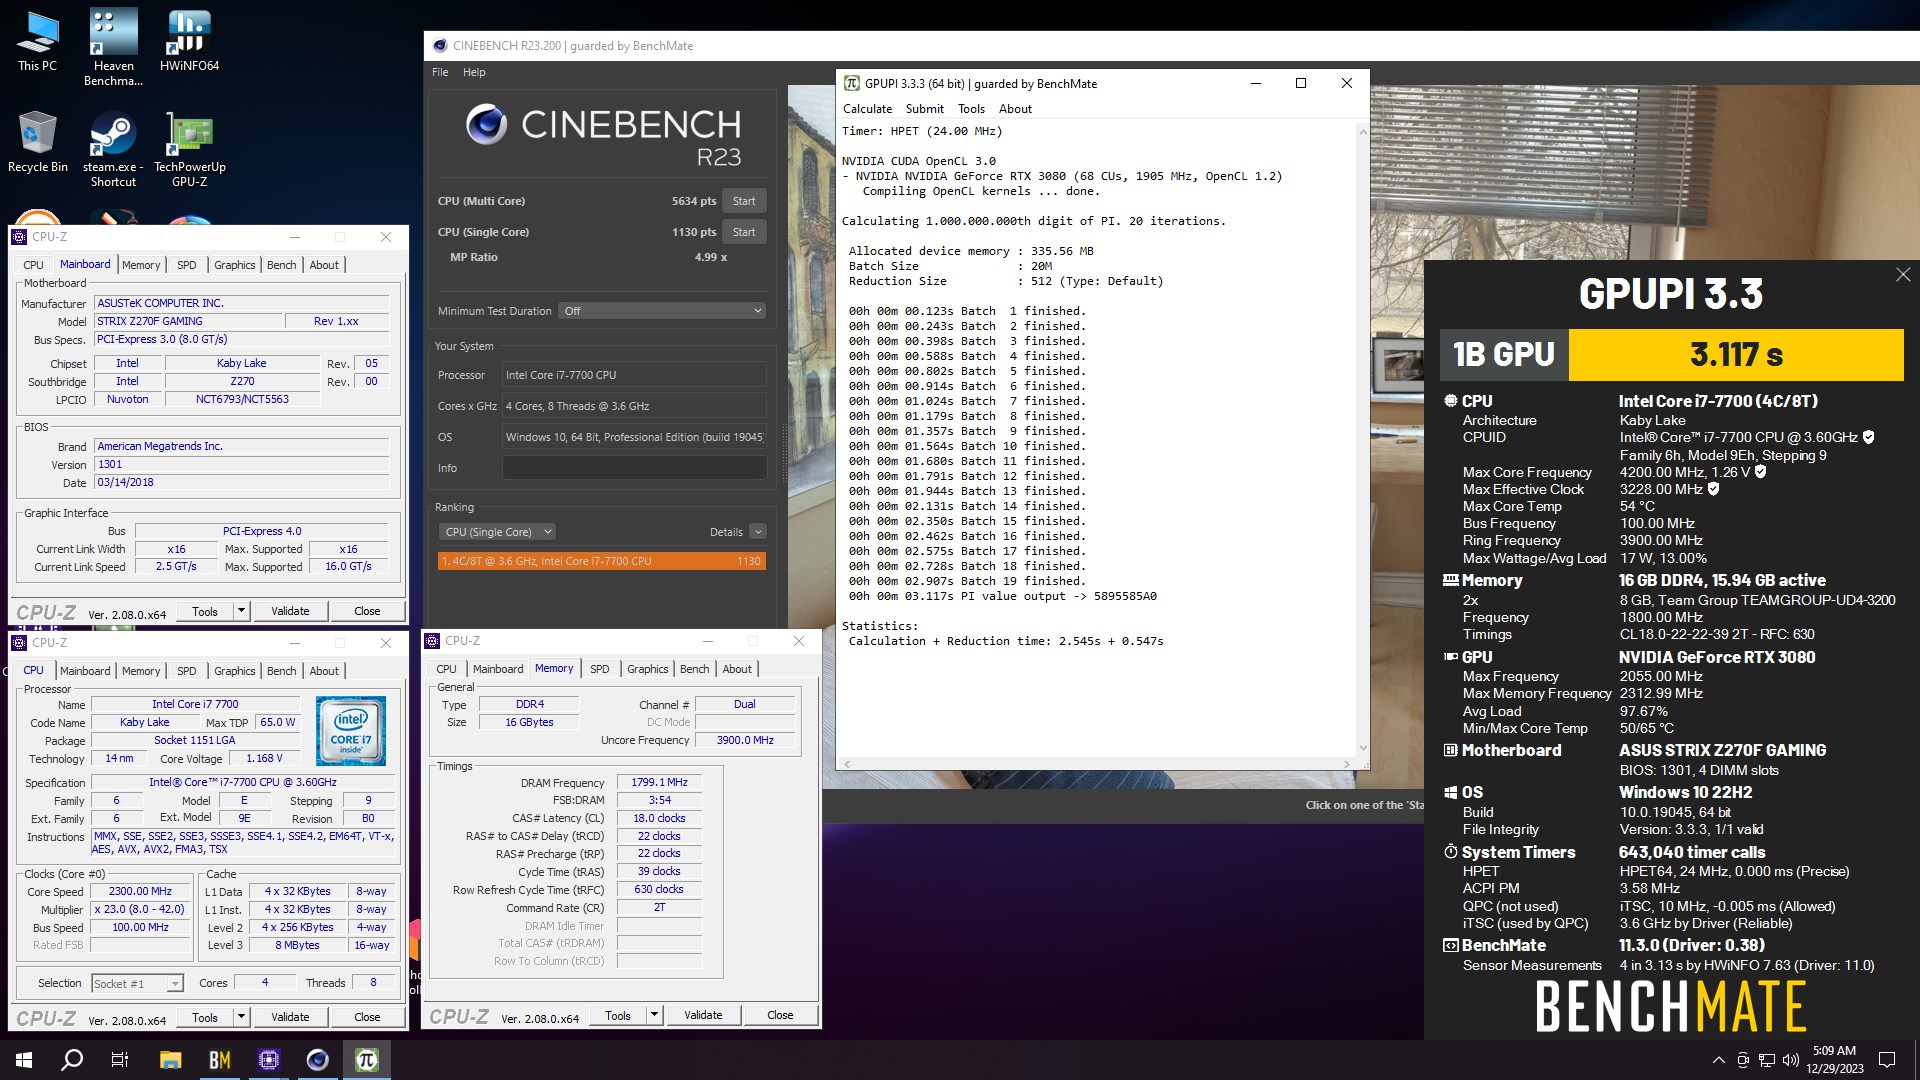Viewport: 1920px width, 1080px height.
Task: Click the GPUPI pi title bar icon
Action: tap(852, 84)
